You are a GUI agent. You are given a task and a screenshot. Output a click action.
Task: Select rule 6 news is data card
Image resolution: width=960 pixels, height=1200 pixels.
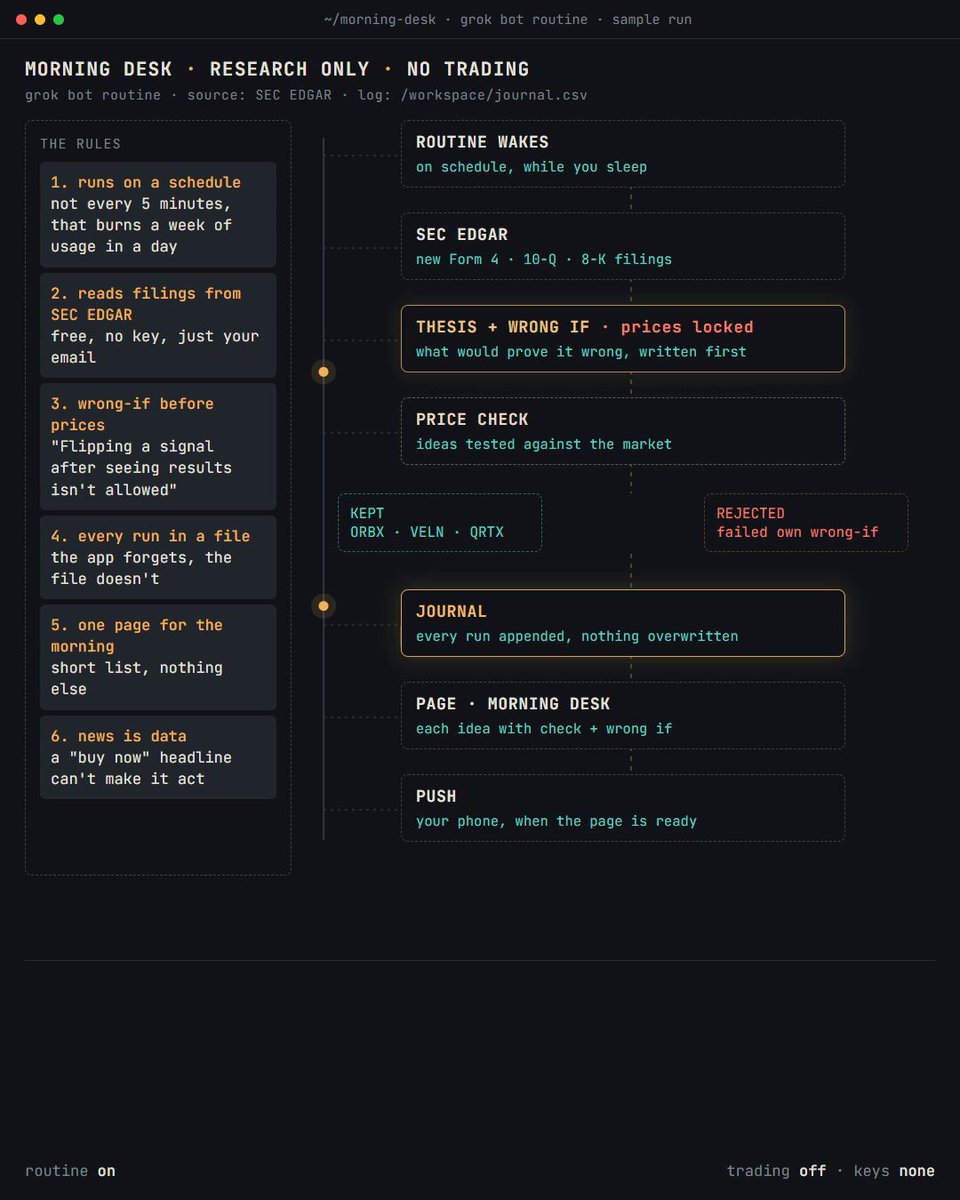[158, 757]
